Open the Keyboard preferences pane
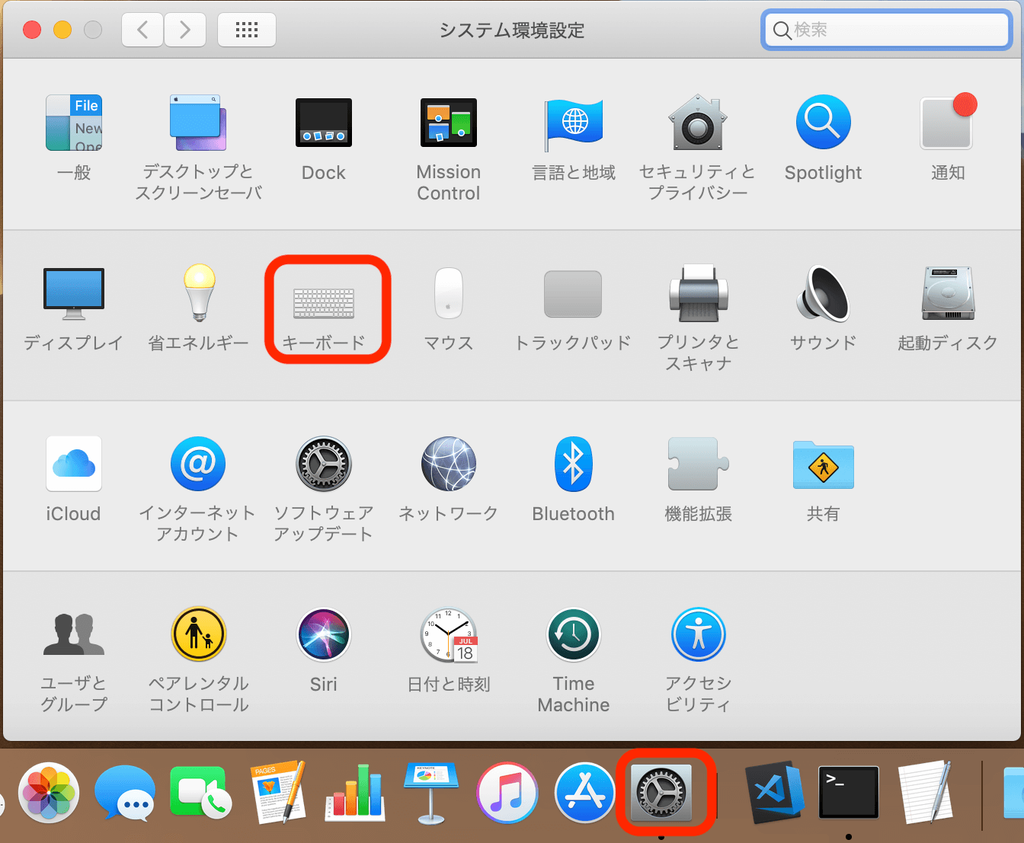This screenshot has width=1024, height=843. tap(327, 295)
